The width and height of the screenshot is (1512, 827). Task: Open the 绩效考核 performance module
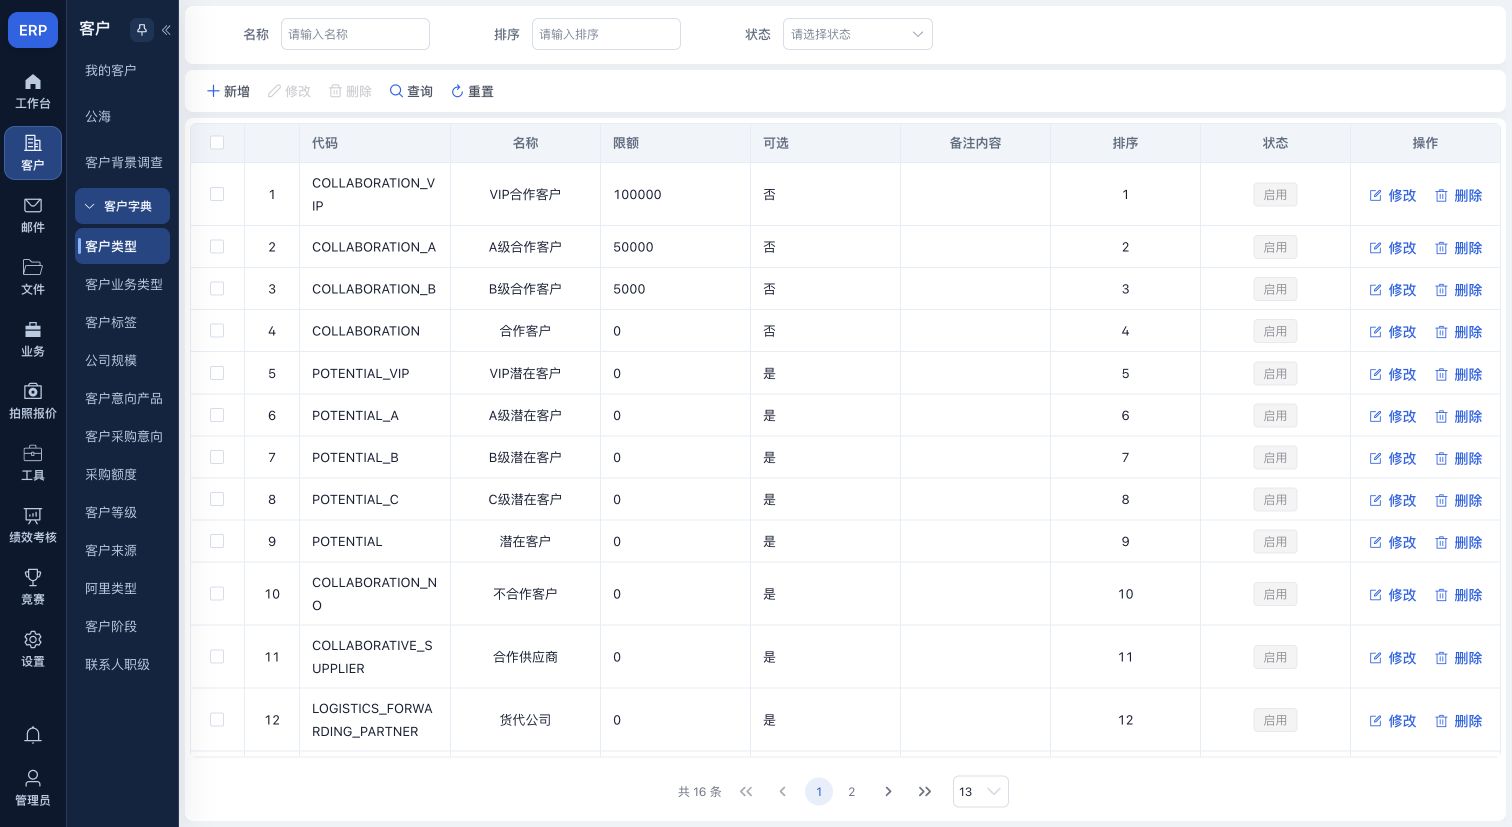tap(33, 525)
